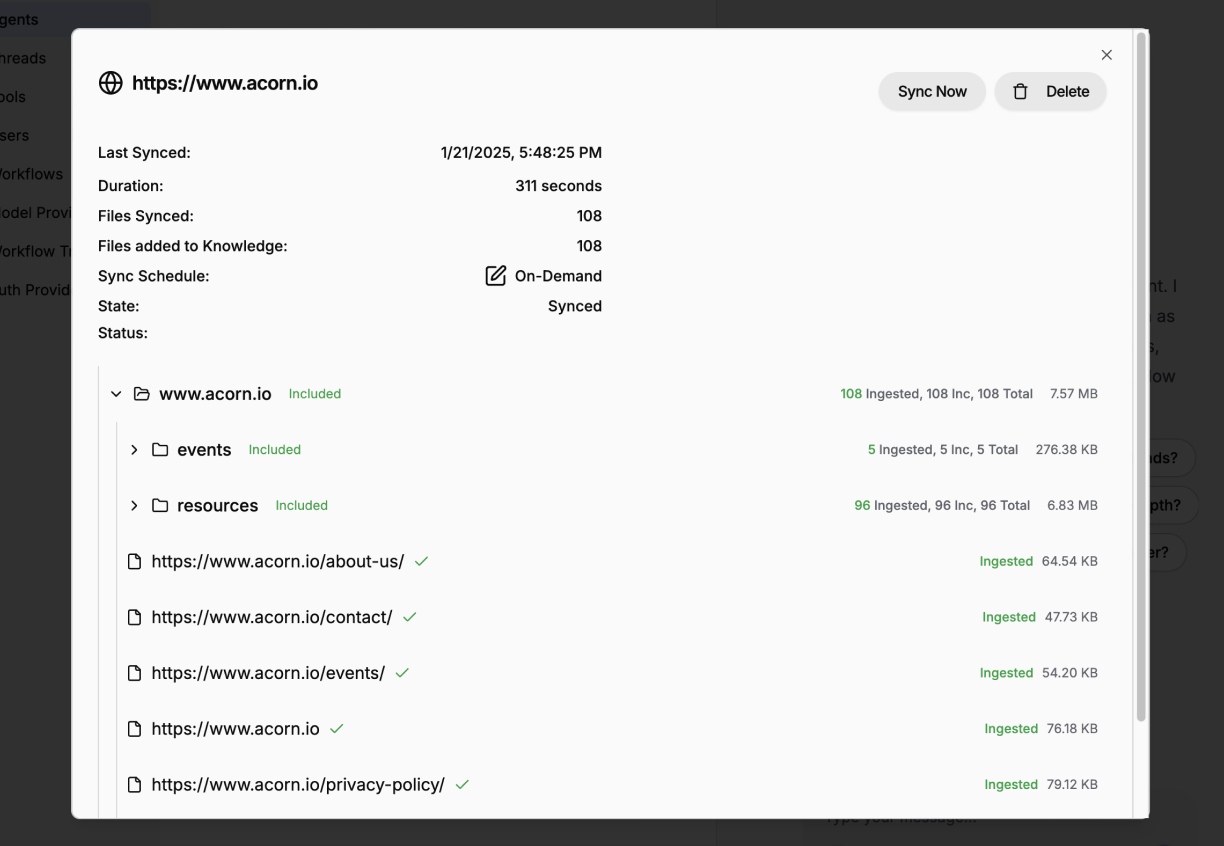Close the dialog with the X button
This screenshot has height=846, width=1224.
pyautogui.click(x=1106, y=55)
